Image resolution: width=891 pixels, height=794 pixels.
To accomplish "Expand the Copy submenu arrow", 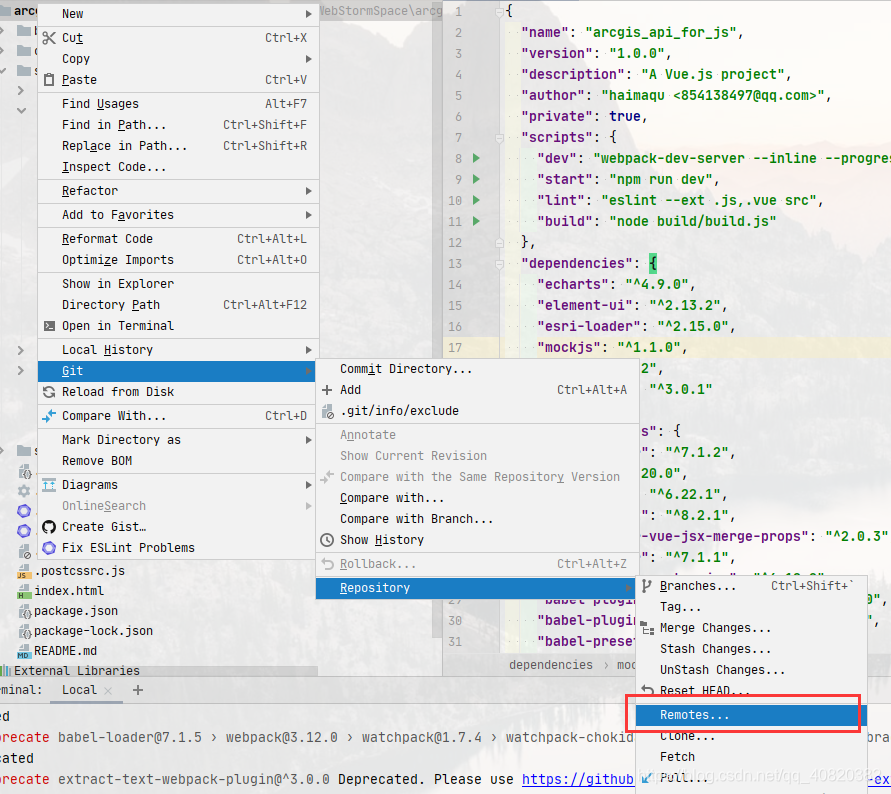I will pyautogui.click(x=309, y=59).
